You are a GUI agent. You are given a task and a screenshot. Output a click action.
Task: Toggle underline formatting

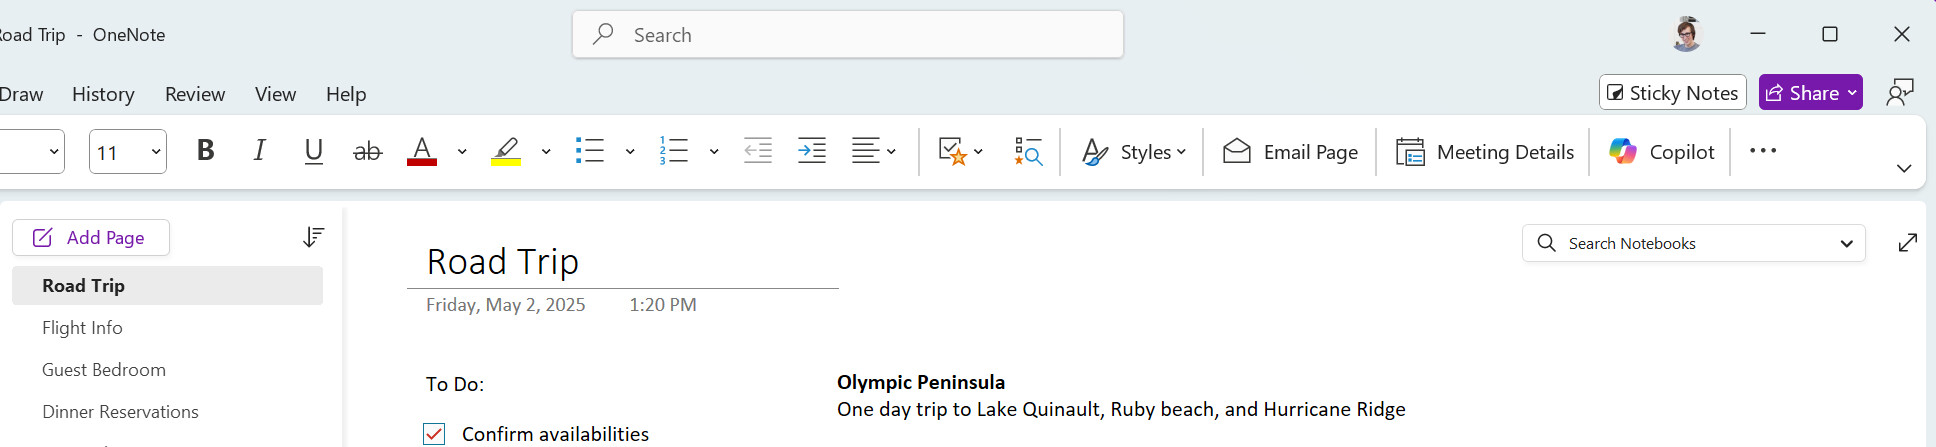pyautogui.click(x=314, y=151)
